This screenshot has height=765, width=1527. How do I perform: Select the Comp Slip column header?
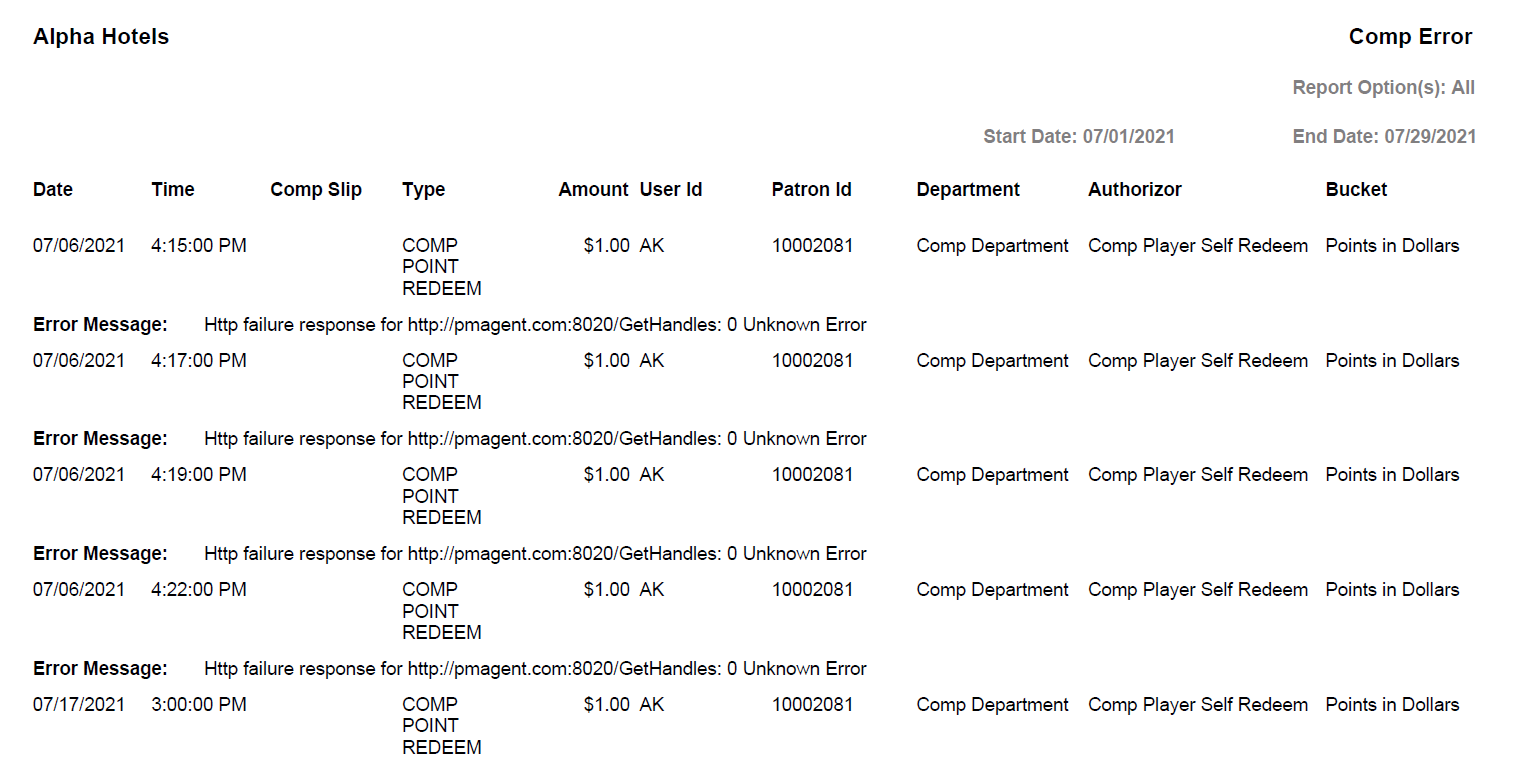tap(316, 190)
